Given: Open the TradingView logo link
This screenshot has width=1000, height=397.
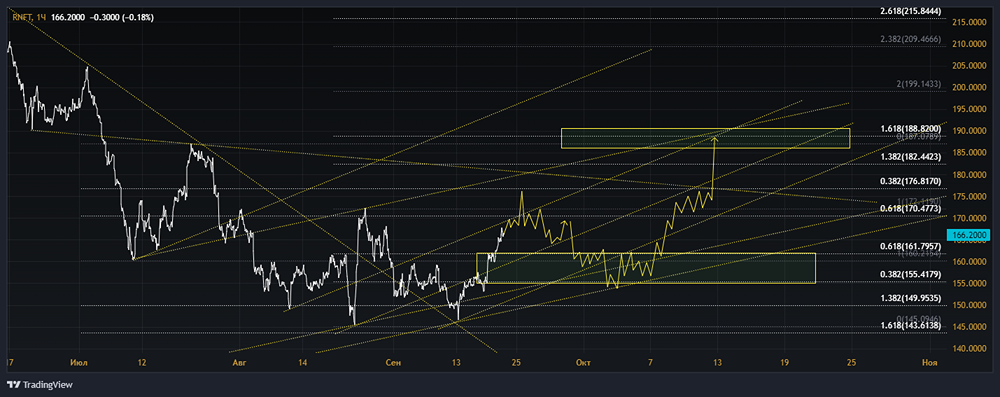Looking at the screenshot, I should [x=40, y=385].
